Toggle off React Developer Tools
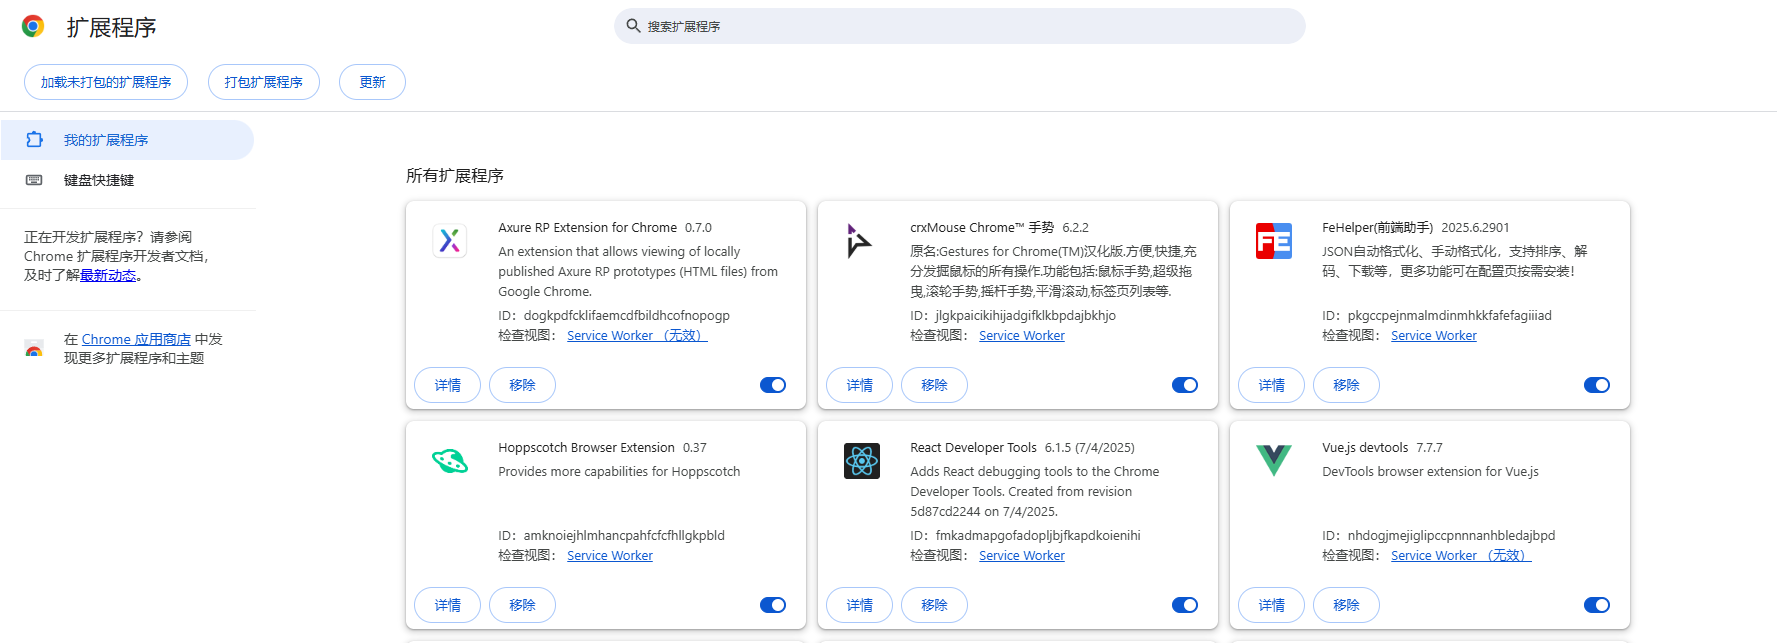 (x=1185, y=605)
